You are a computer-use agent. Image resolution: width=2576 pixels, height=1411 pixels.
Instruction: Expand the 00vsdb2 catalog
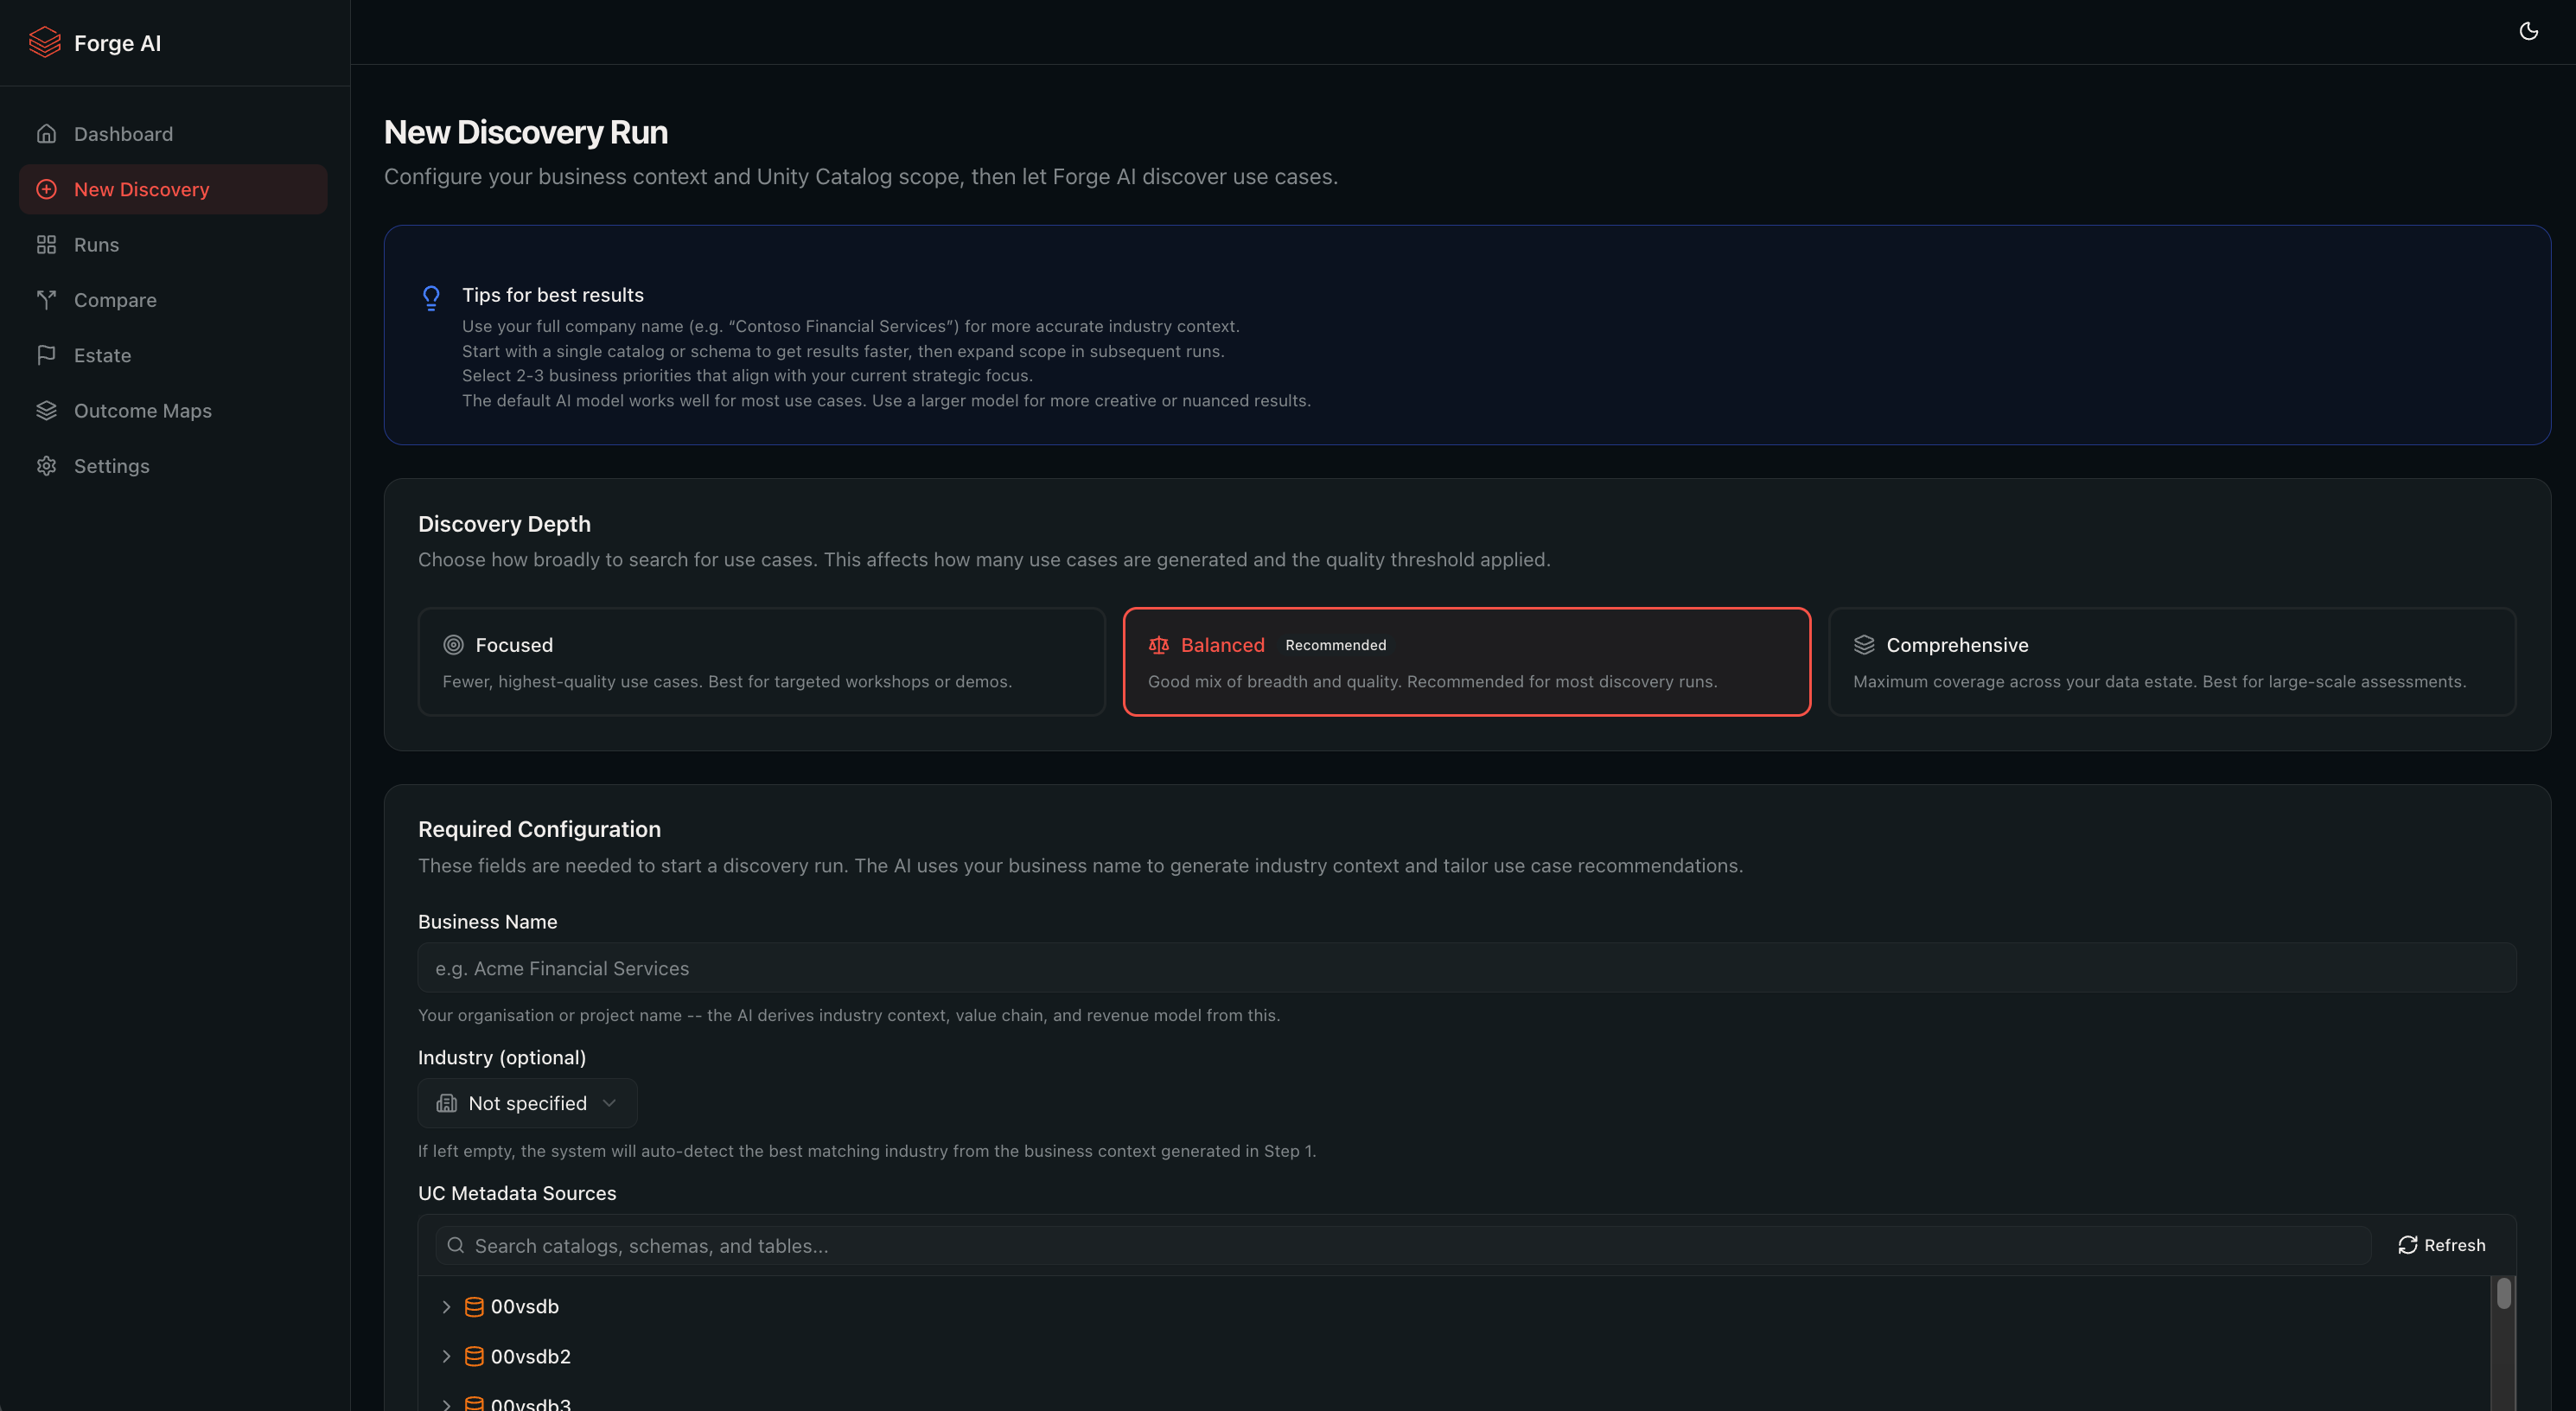point(446,1357)
